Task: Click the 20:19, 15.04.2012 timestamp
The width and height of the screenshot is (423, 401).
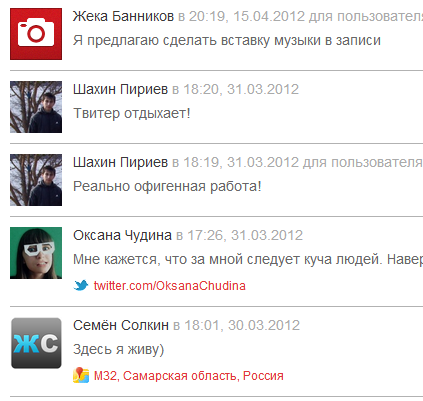Action: pyautogui.click(x=247, y=16)
